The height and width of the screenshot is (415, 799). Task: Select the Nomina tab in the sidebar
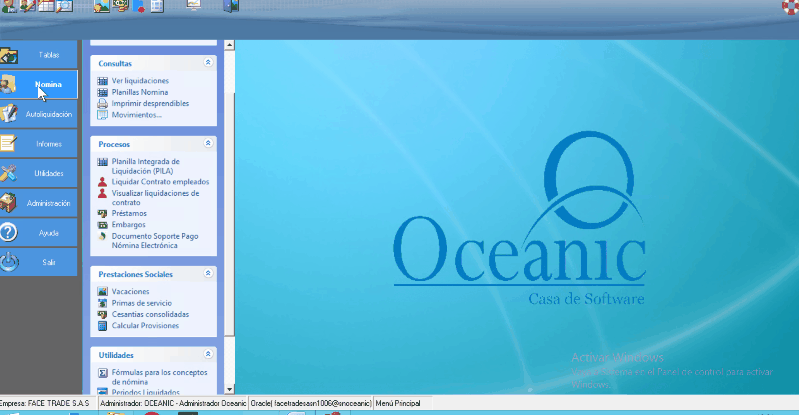pyautogui.click(x=39, y=85)
